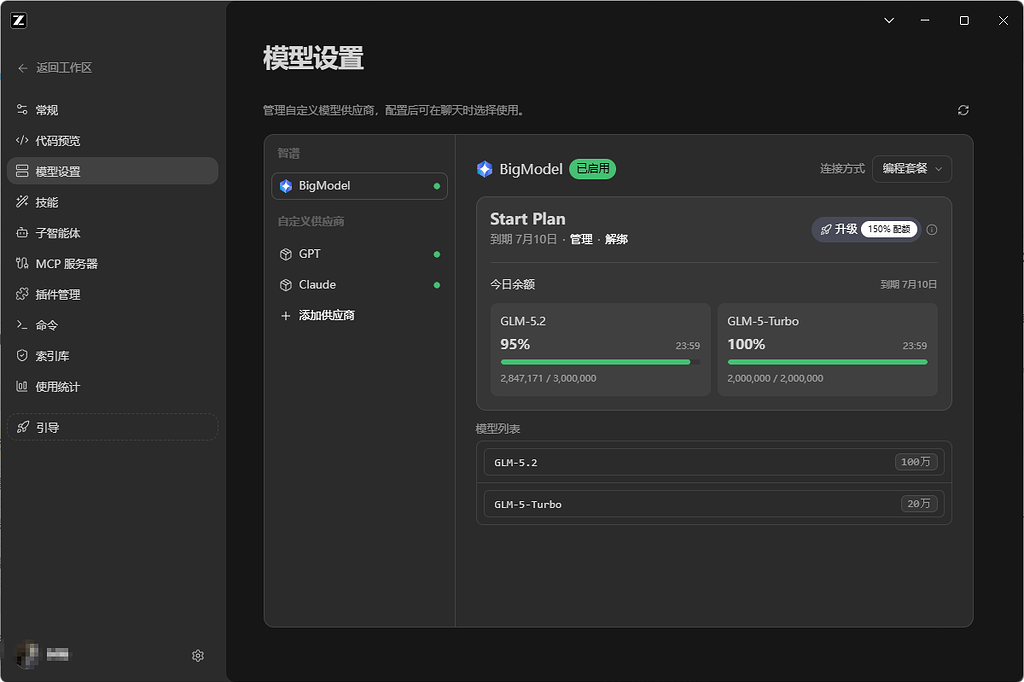This screenshot has width=1024, height=682.
Task: Click the 模型列表 heading
Action: (498, 429)
